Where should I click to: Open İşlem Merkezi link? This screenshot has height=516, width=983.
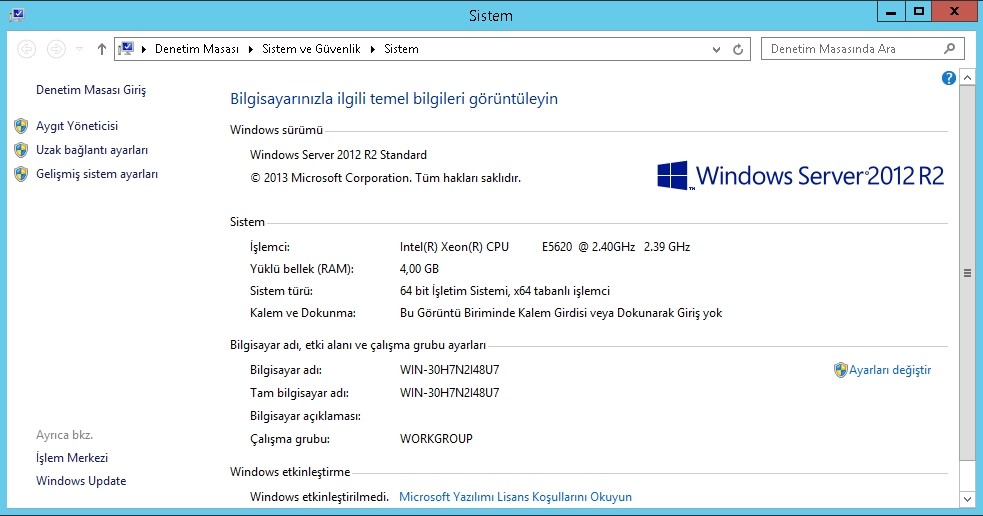tap(72, 458)
